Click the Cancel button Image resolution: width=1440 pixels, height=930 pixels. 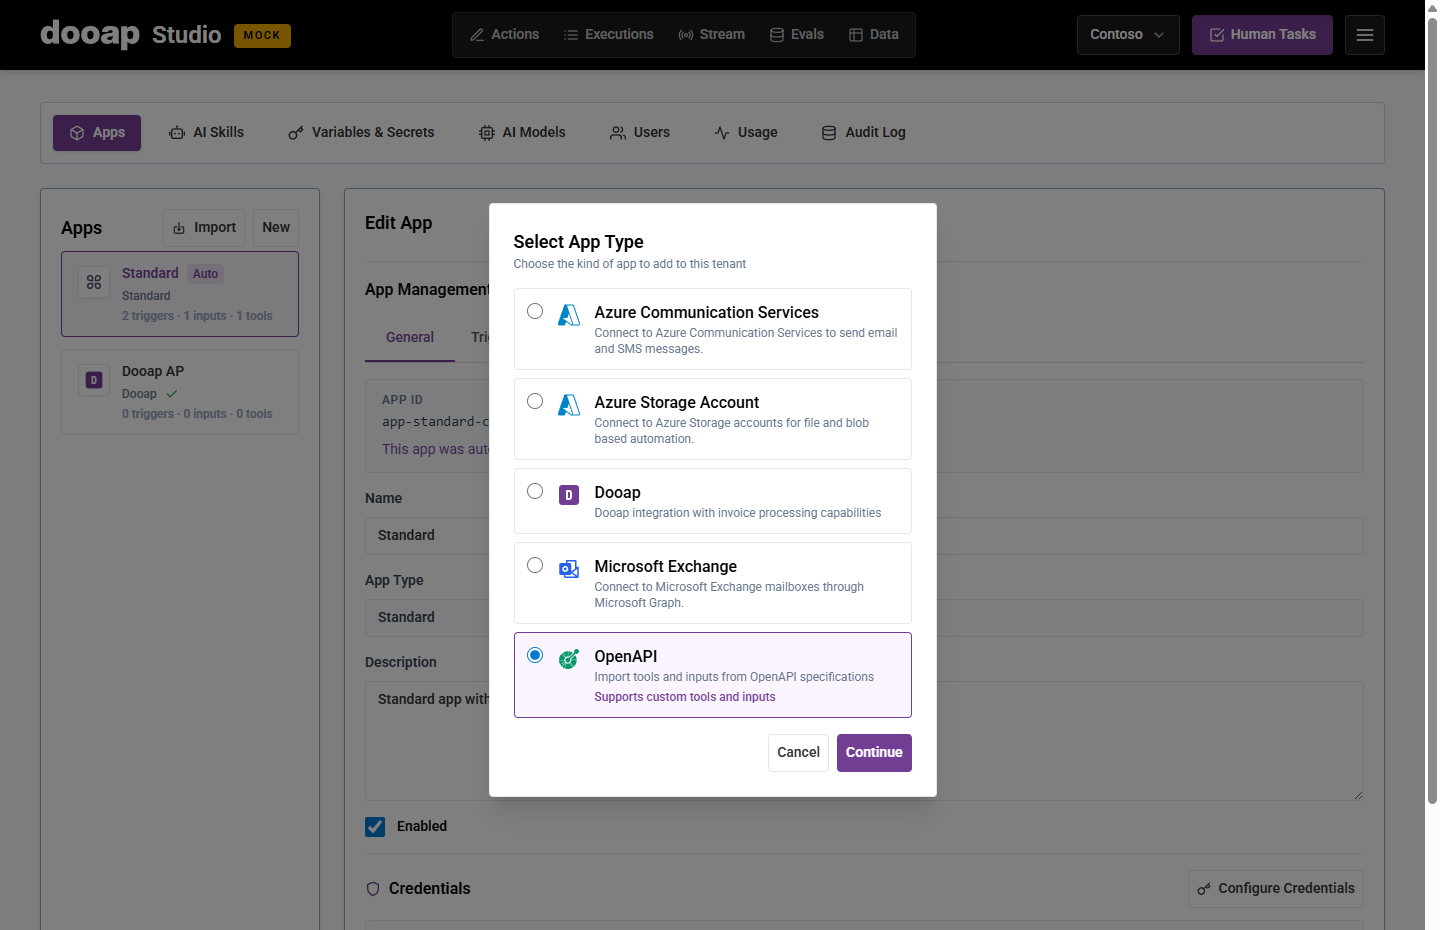coord(798,753)
